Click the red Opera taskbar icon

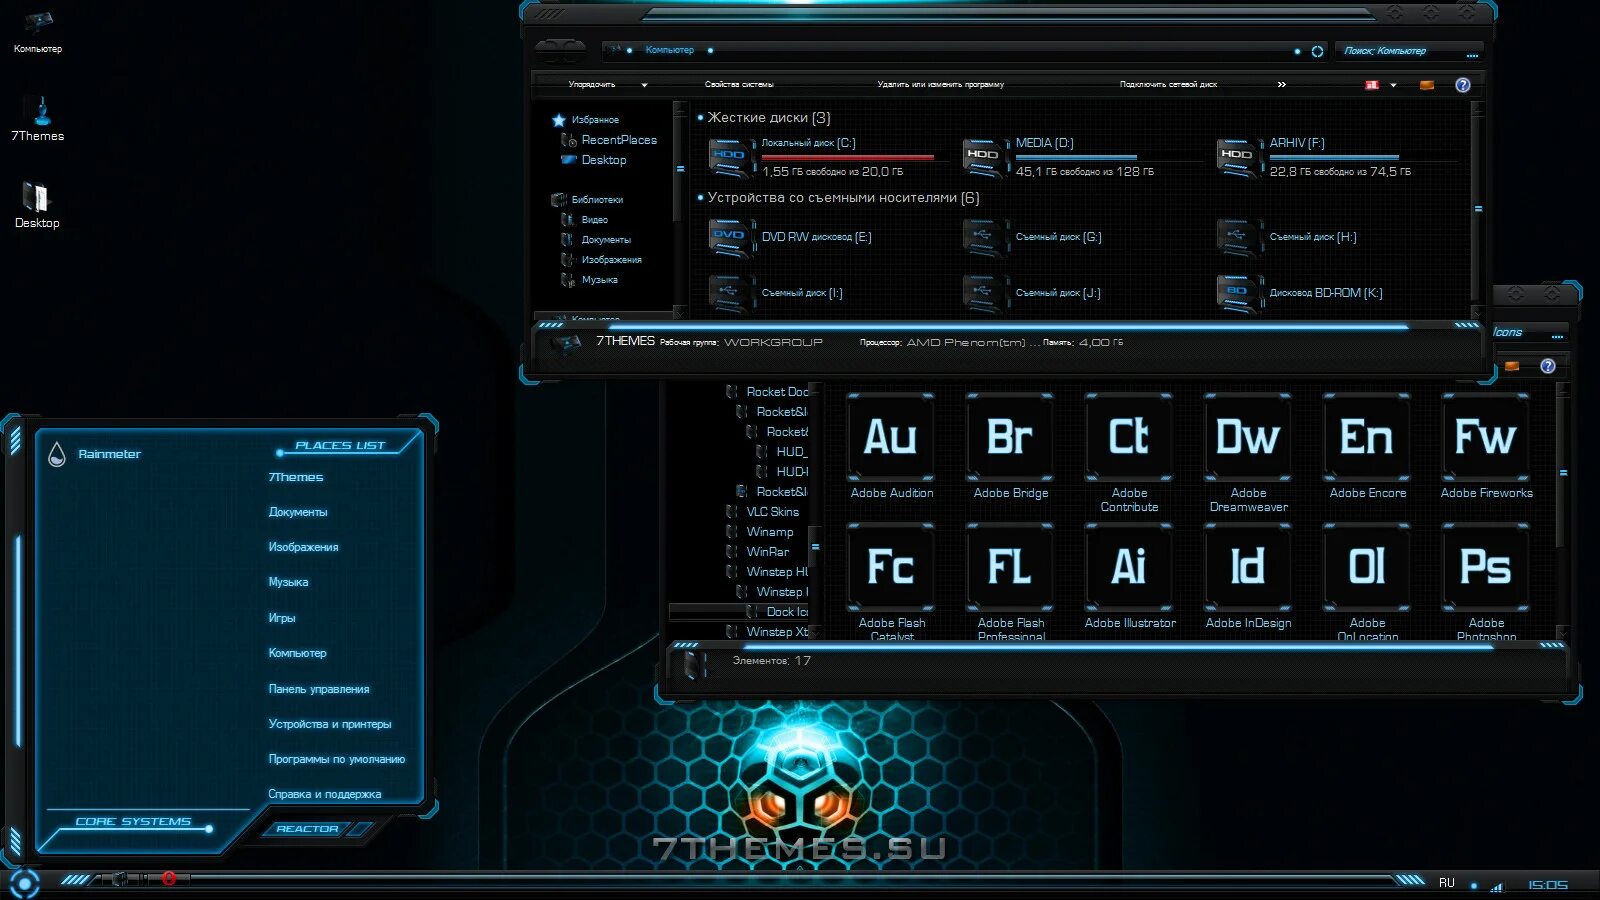tap(169, 879)
